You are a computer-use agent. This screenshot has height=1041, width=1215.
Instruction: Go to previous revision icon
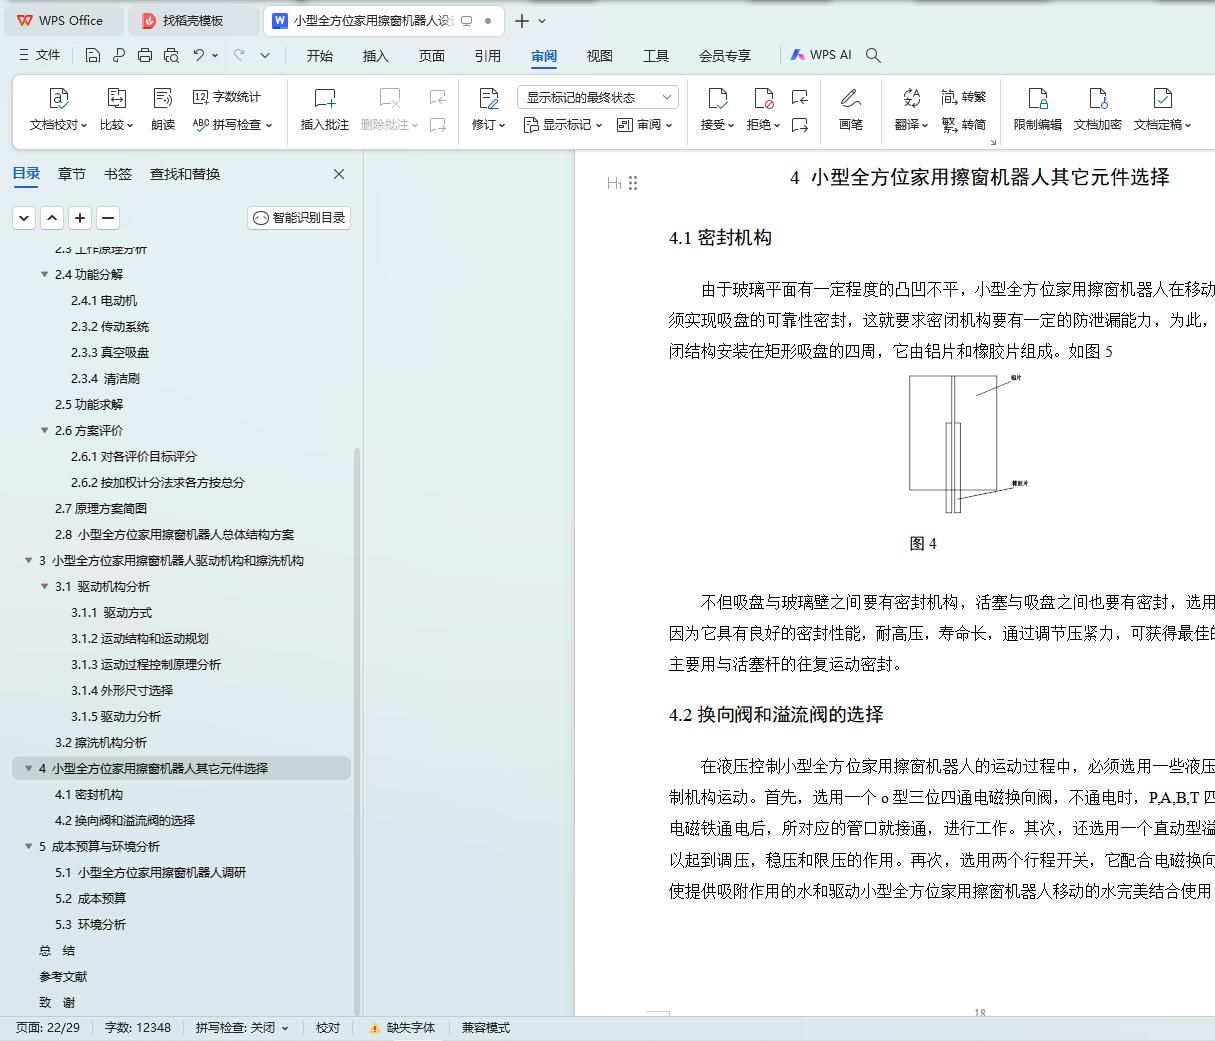[800, 97]
